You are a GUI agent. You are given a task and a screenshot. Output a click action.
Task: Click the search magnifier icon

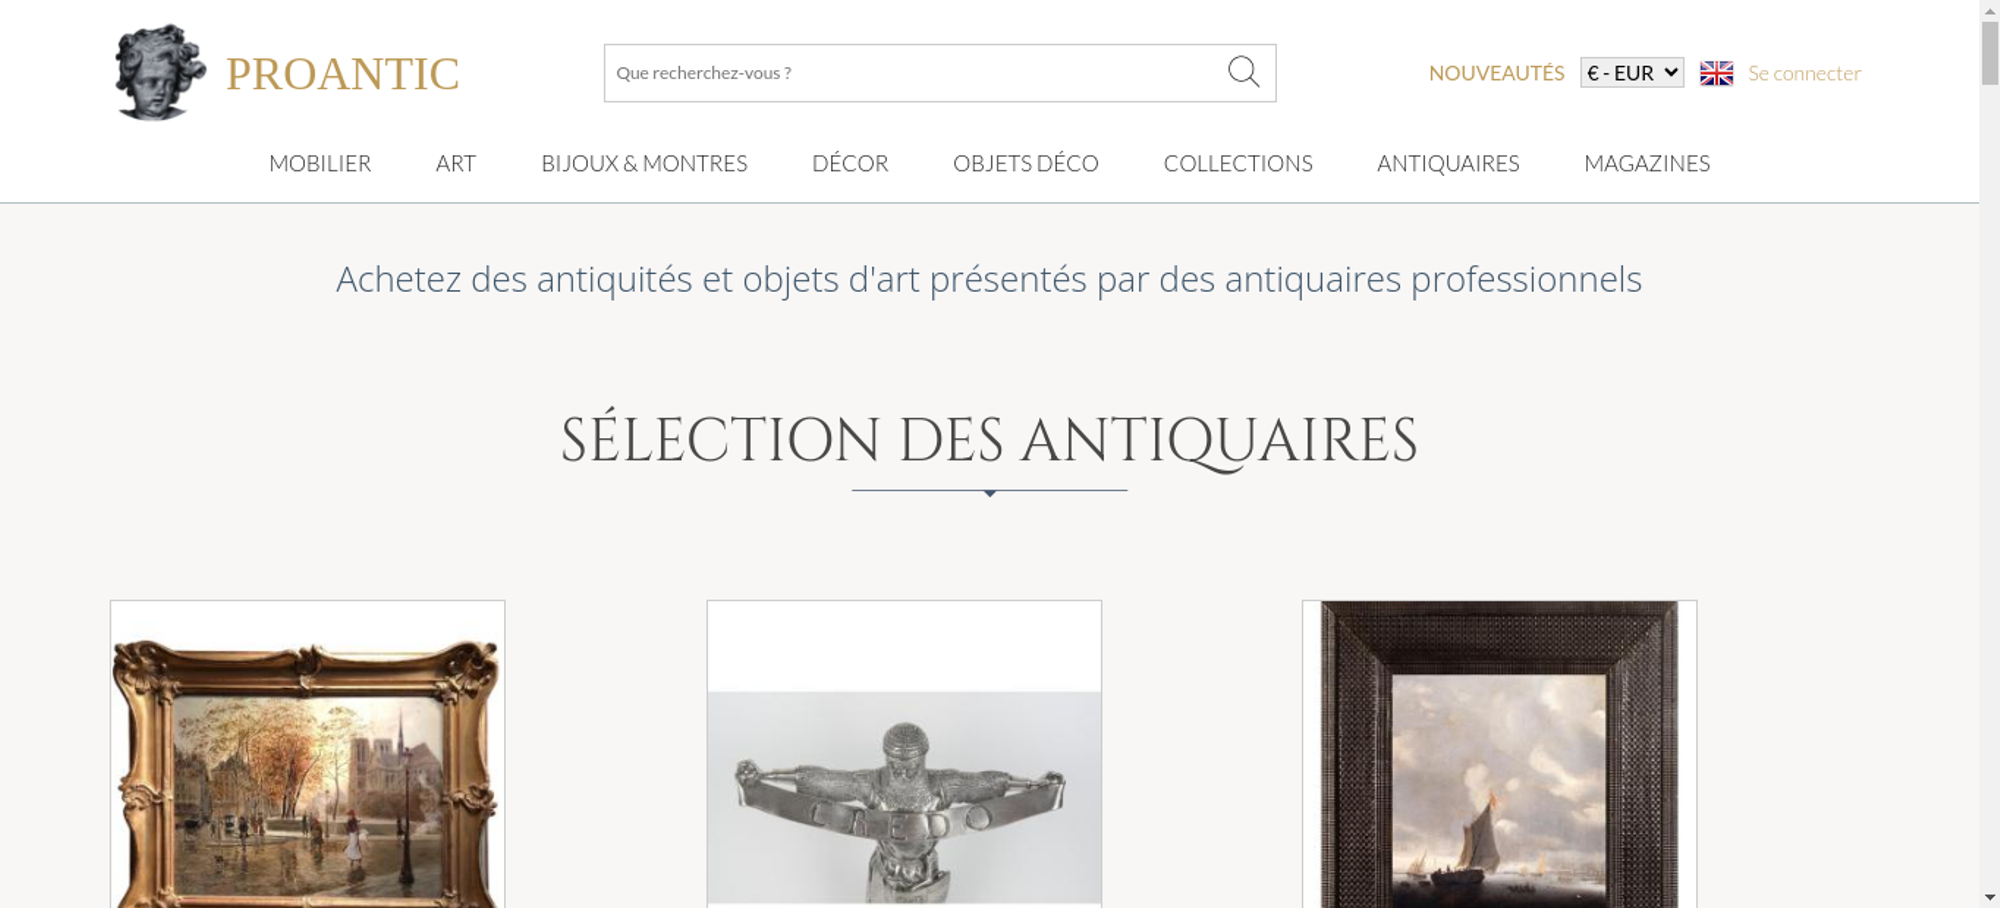(x=1243, y=72)
